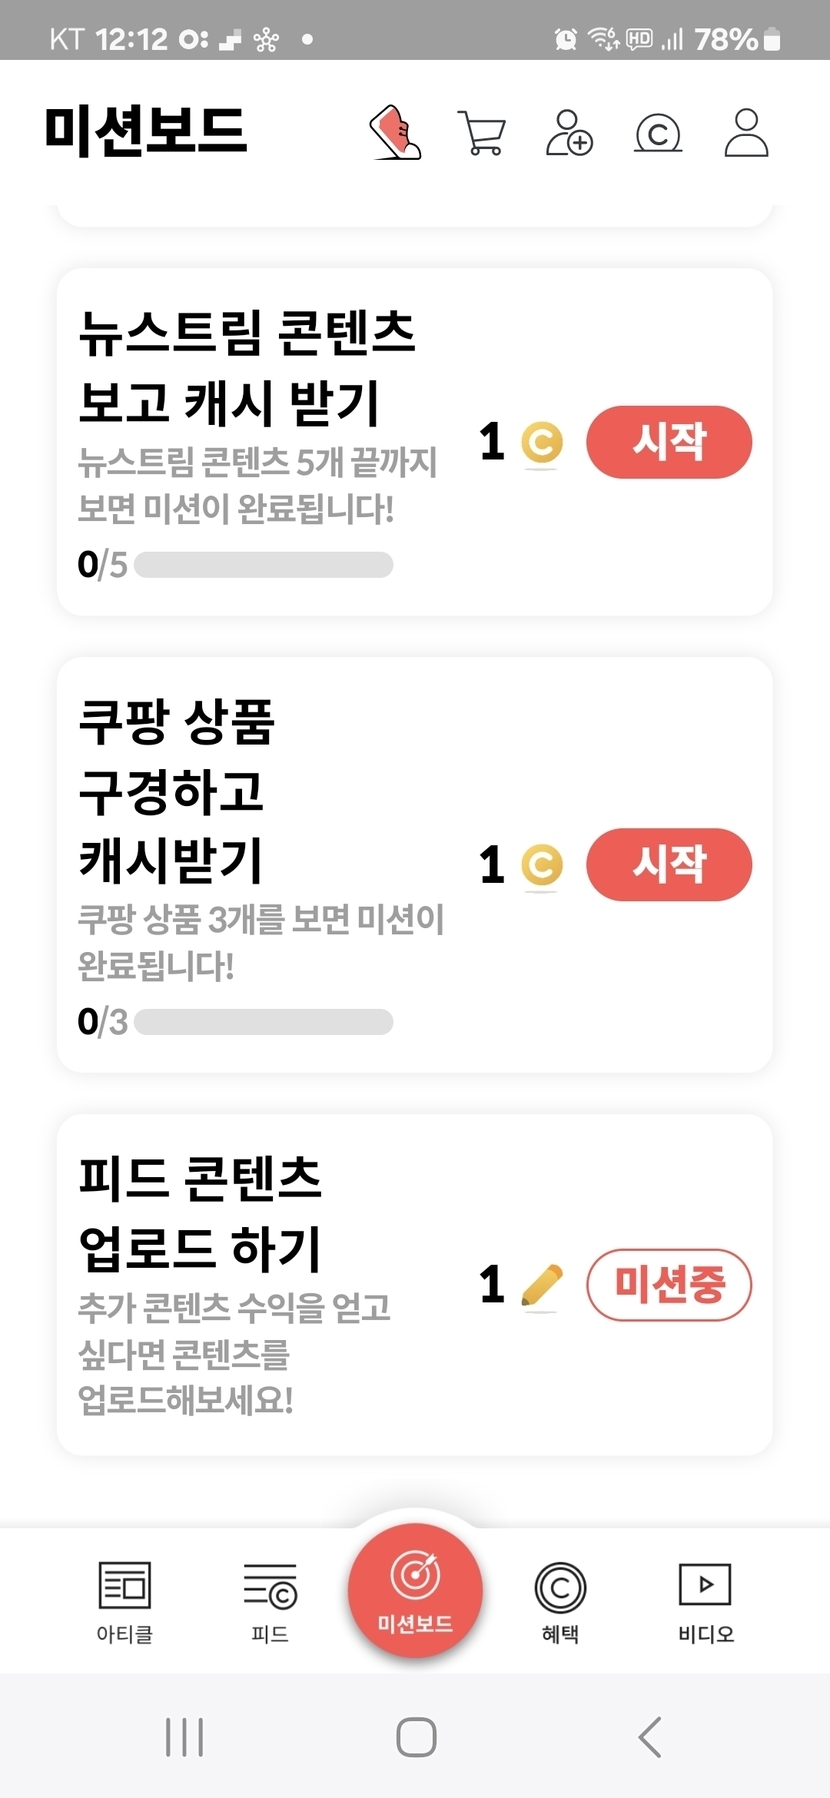Tap the 0/3 progress bar

[263, 1022]
